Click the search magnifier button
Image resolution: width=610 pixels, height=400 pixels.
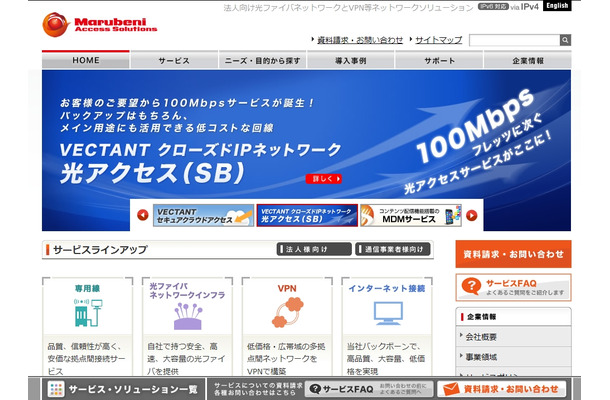[x=565, y=40]
